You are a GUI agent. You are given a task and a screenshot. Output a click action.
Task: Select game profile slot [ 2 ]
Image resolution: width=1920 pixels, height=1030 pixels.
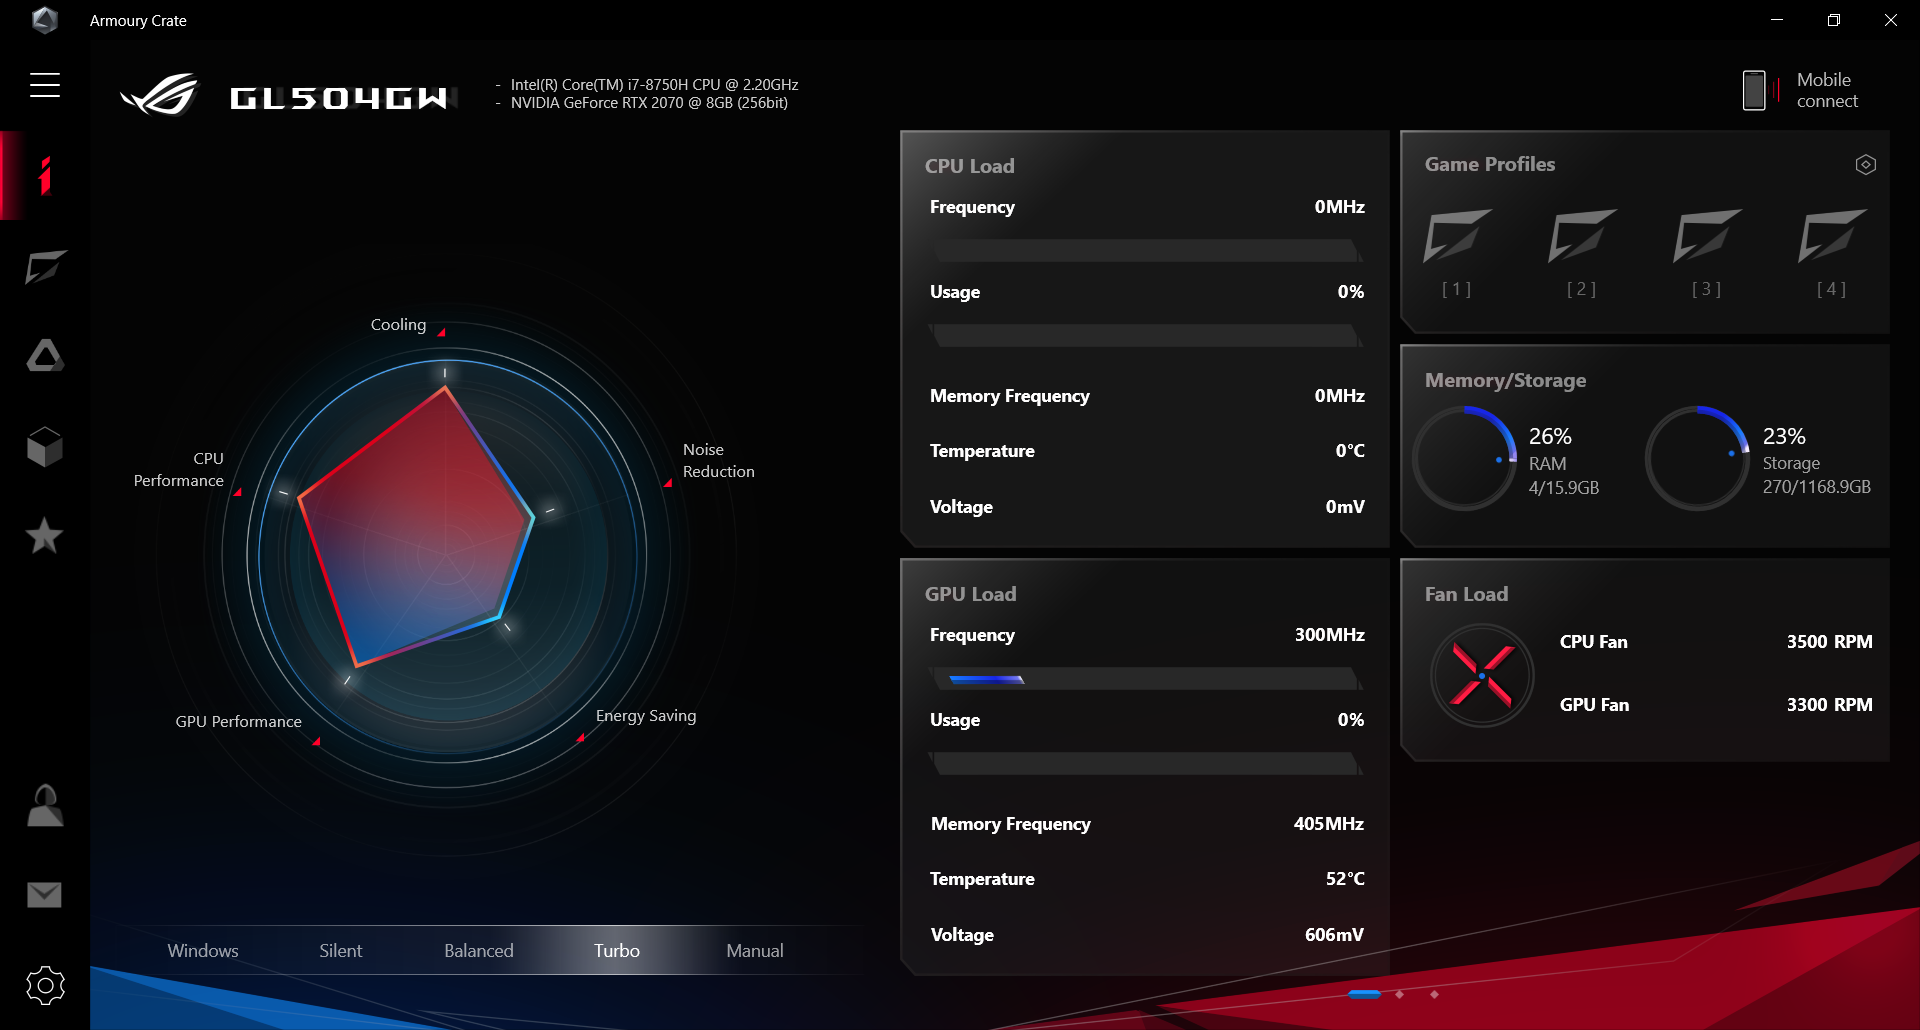[1582, 253]
